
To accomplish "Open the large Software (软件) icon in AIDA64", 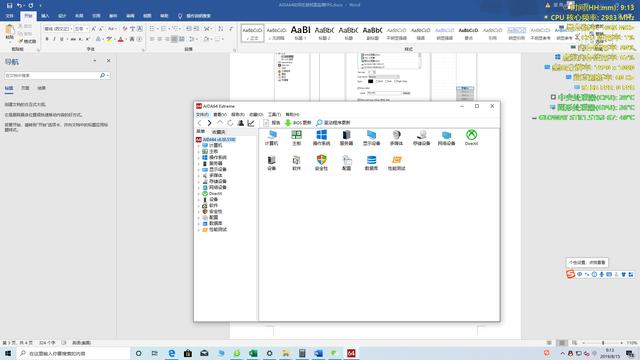I will point(296,162).
